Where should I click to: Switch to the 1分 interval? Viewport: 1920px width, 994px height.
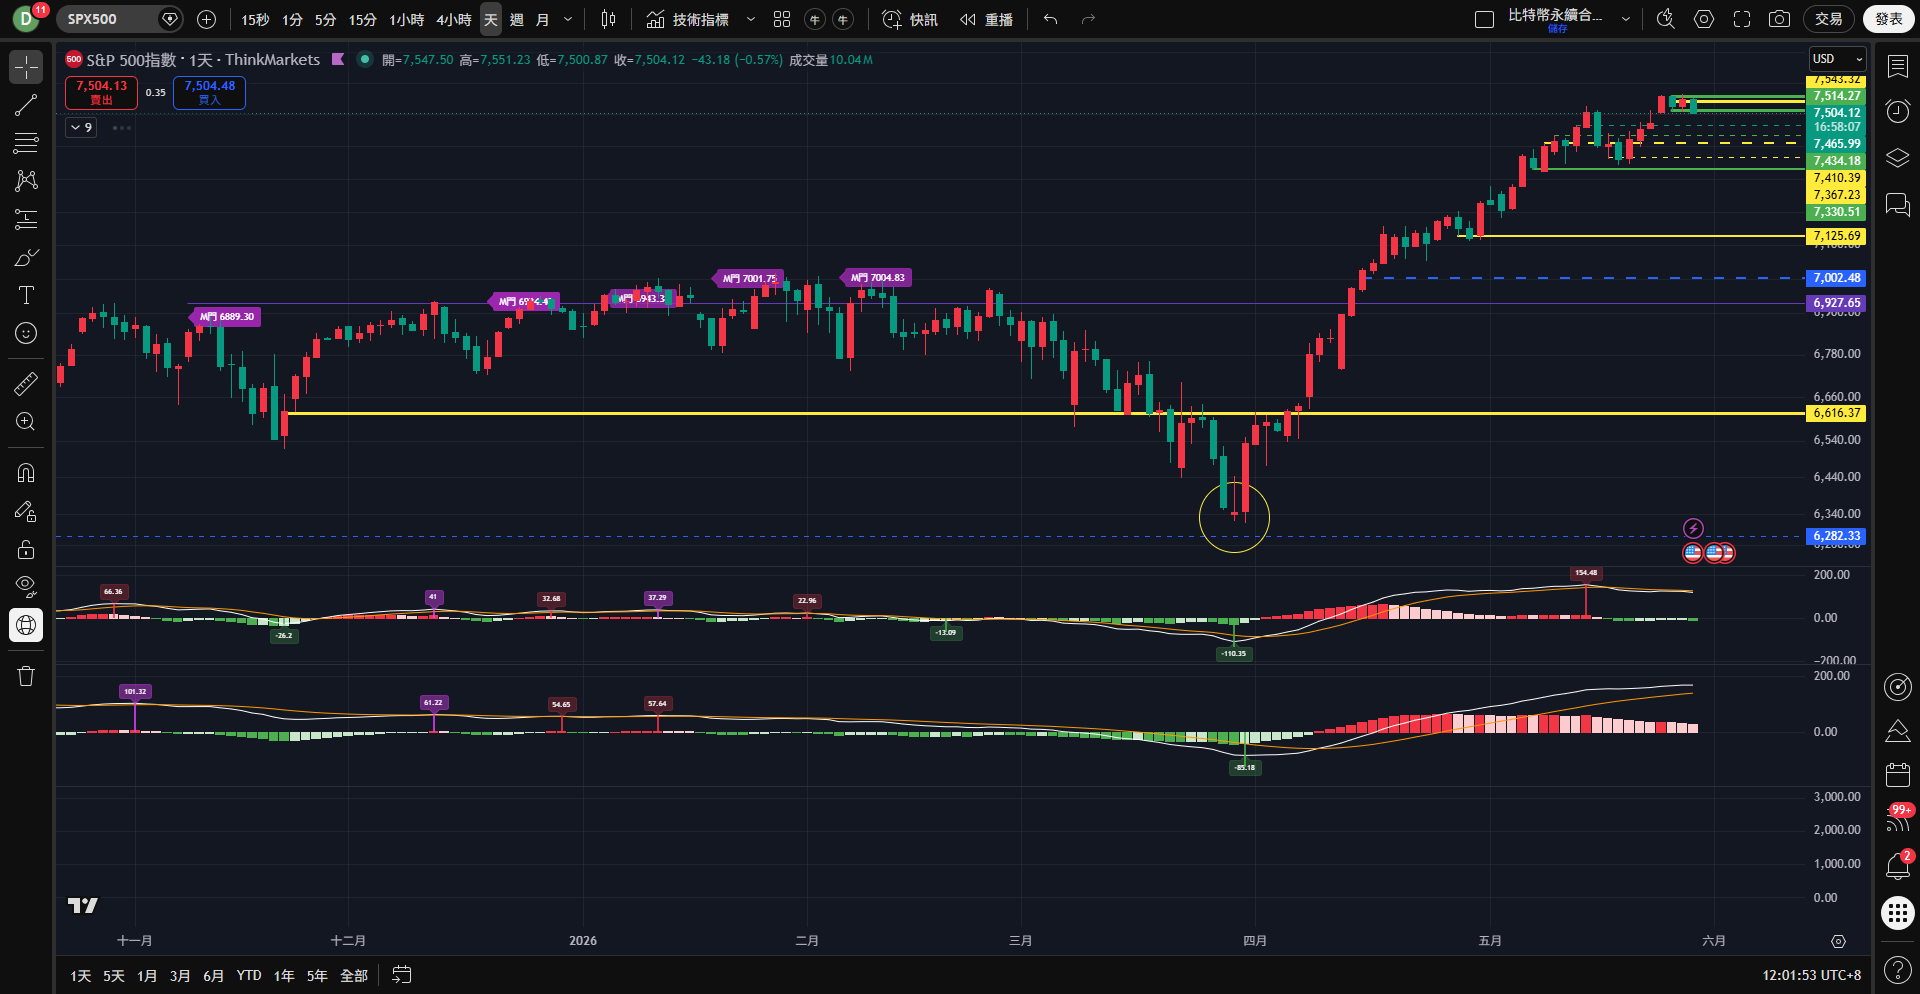292,19
